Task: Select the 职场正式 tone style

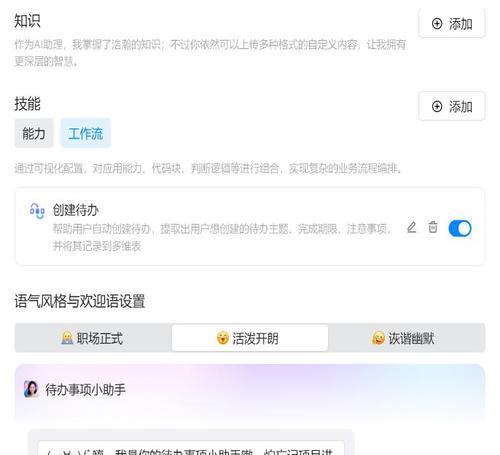Action: [x=93, y=338]
